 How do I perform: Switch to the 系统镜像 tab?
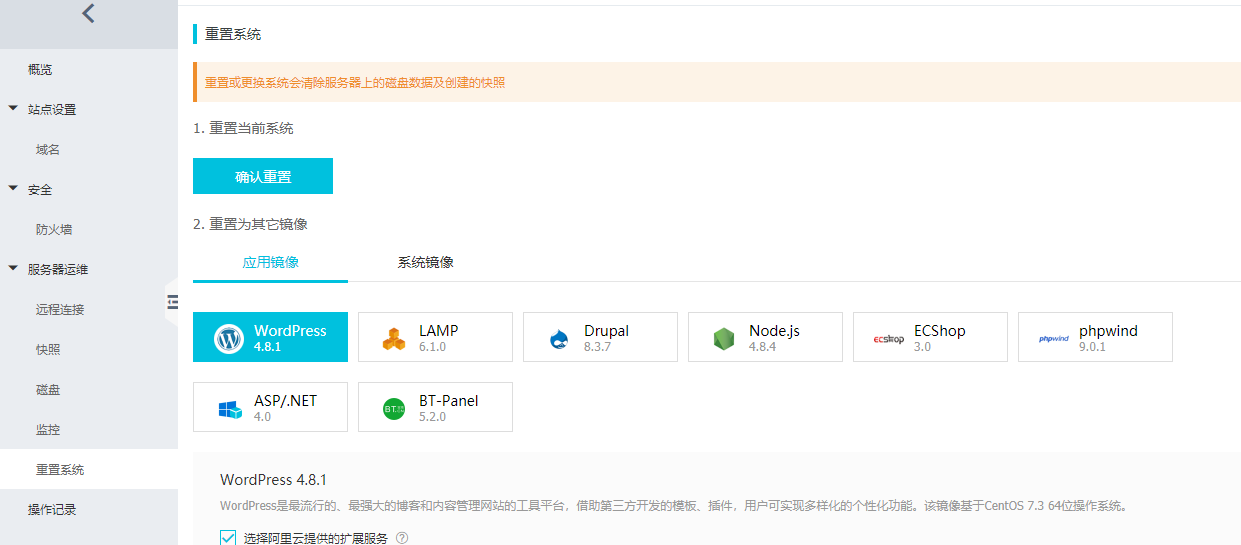[x=425, y=262]
